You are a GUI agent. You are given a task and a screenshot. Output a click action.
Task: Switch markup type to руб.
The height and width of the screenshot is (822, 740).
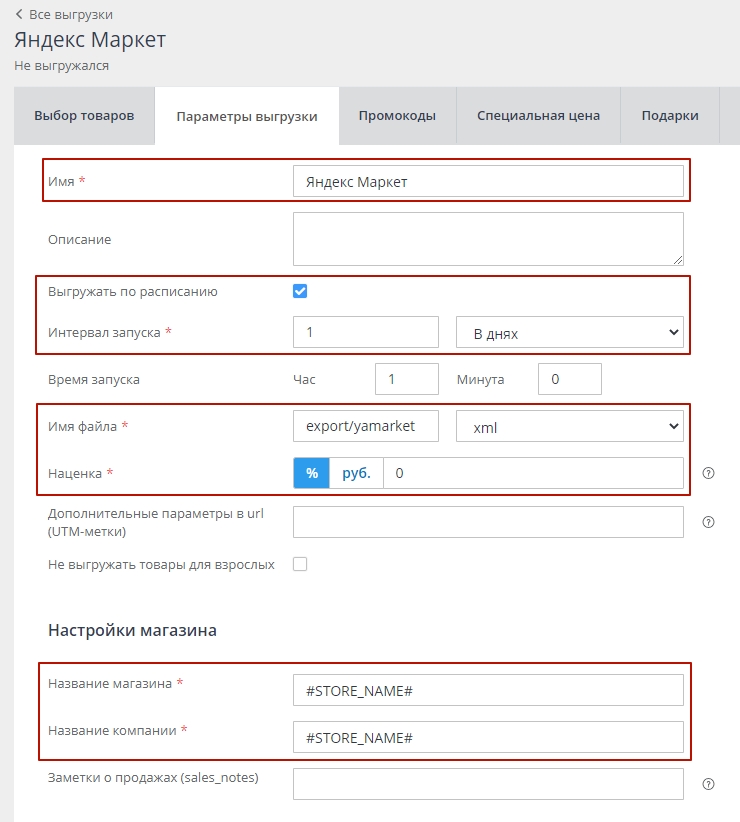click(x=356, y=473)
